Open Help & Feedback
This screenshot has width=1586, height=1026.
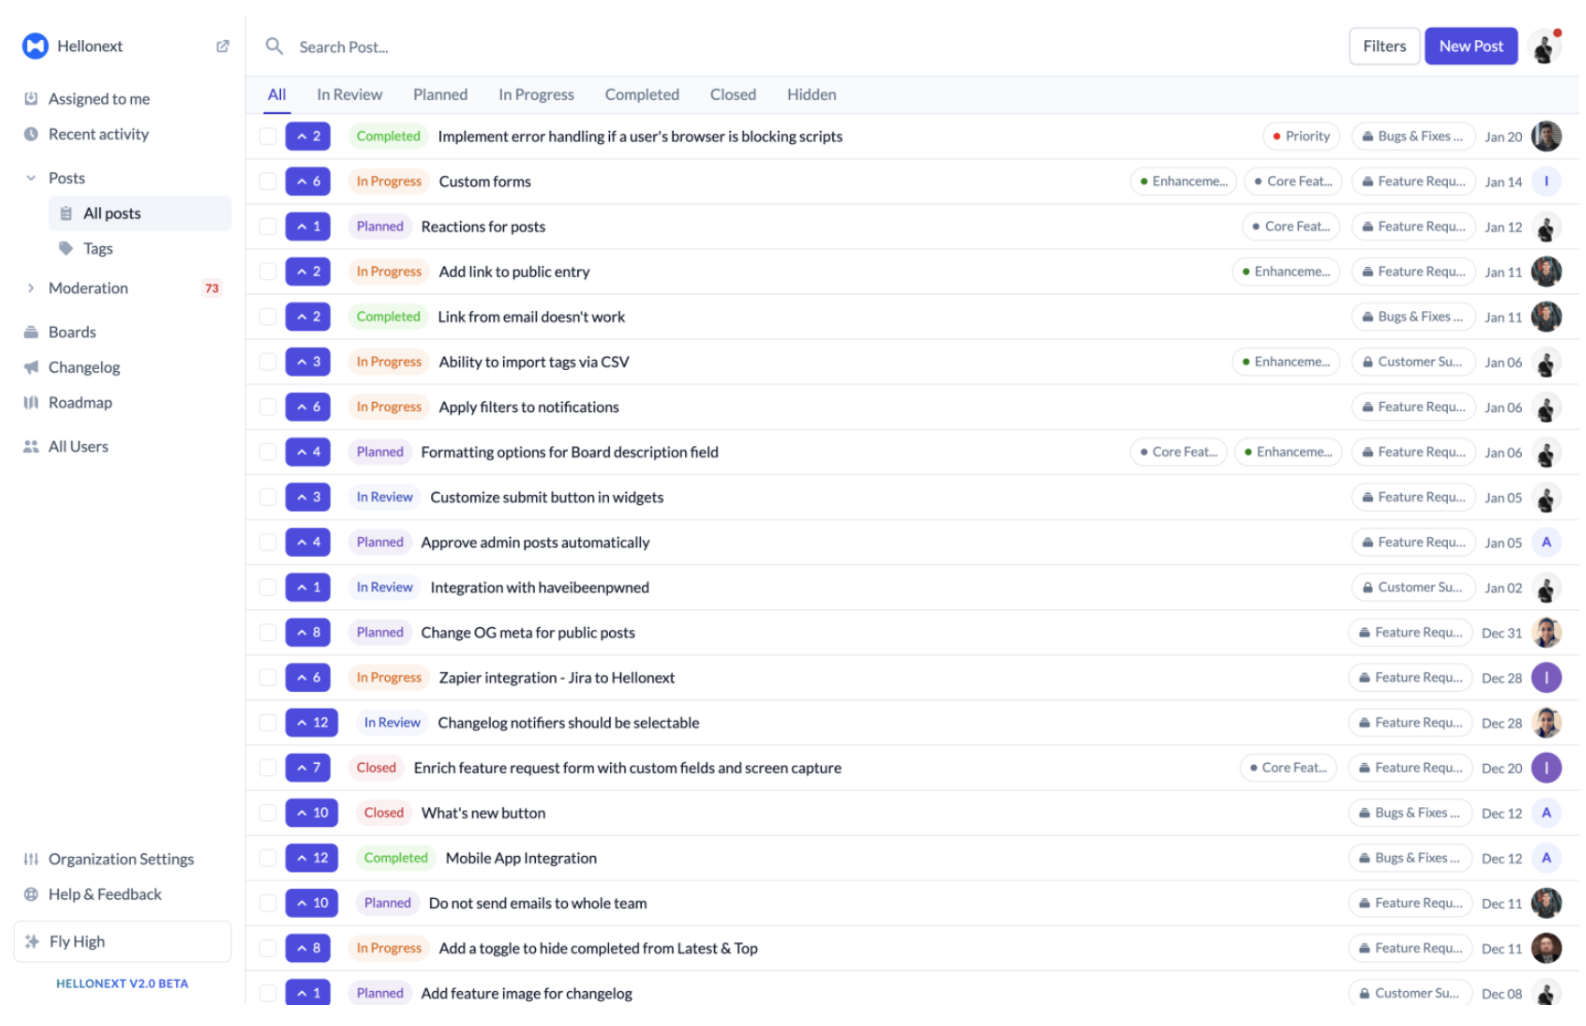(105, 894)
